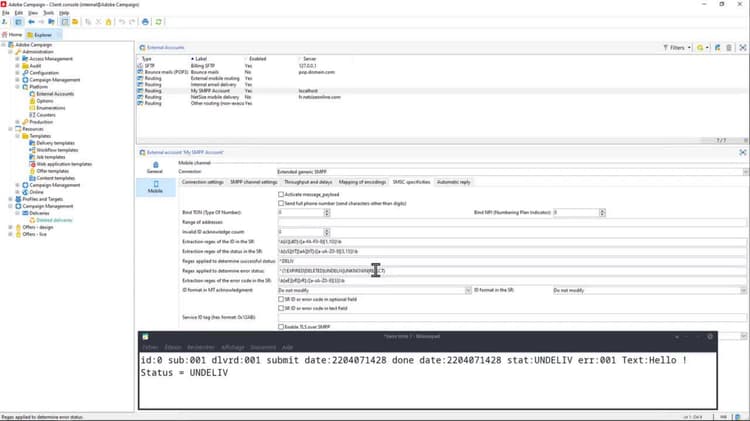The width and height of the screenshot is (750, 421).
Task: Open the SMPP channel settings tab
Action: [254, 182]
